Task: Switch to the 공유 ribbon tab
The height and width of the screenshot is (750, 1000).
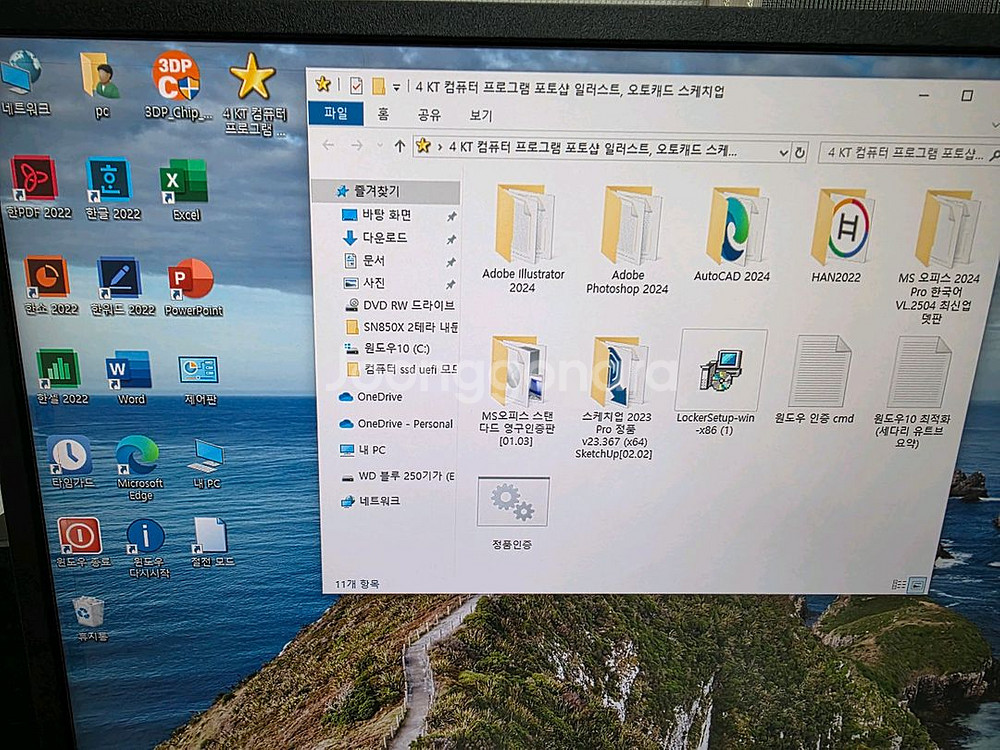Action: 429,115
